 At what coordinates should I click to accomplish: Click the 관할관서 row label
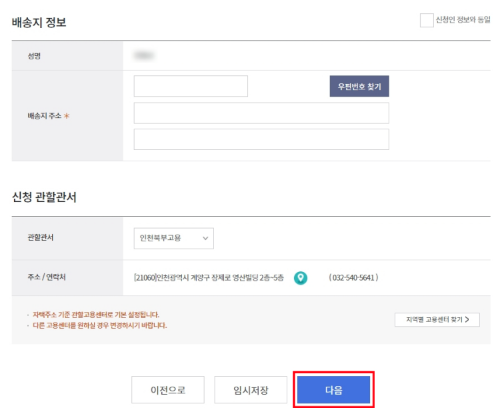pos(40,237)
